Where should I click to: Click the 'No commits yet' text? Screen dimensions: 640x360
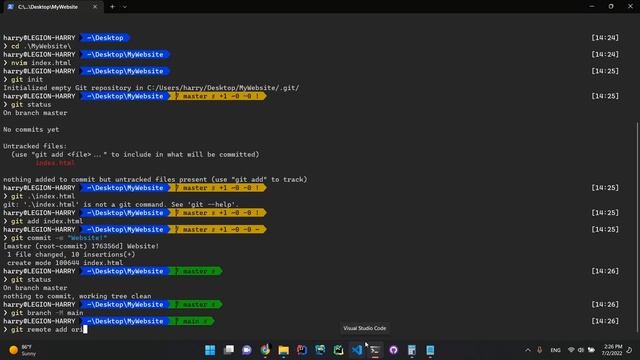pyautogui.click(x=31, y=129)
